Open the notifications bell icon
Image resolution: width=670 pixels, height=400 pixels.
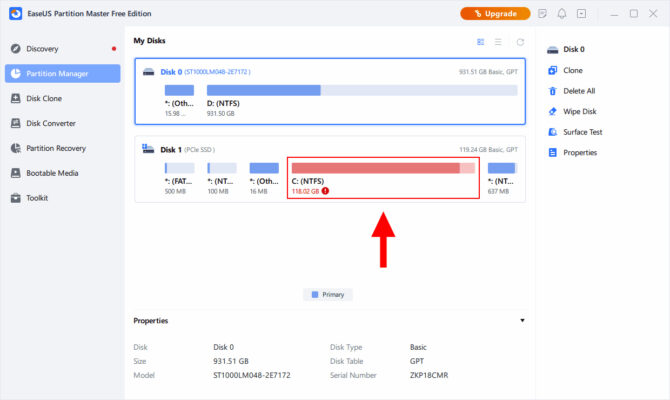(x=562, y=14)
